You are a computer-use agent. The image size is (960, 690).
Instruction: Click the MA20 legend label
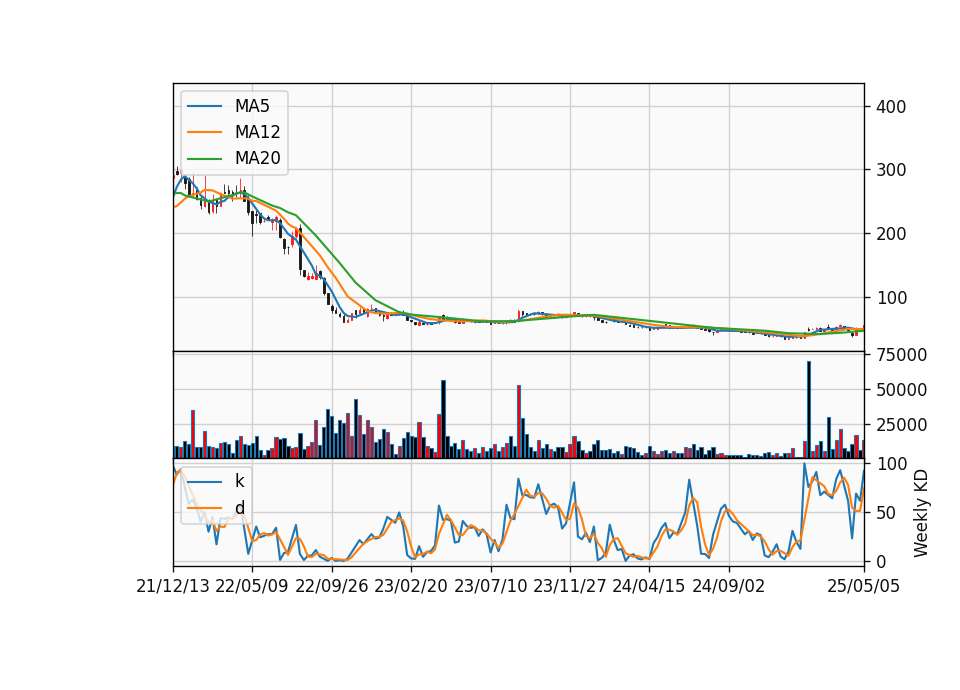click(x=257, y=158)
